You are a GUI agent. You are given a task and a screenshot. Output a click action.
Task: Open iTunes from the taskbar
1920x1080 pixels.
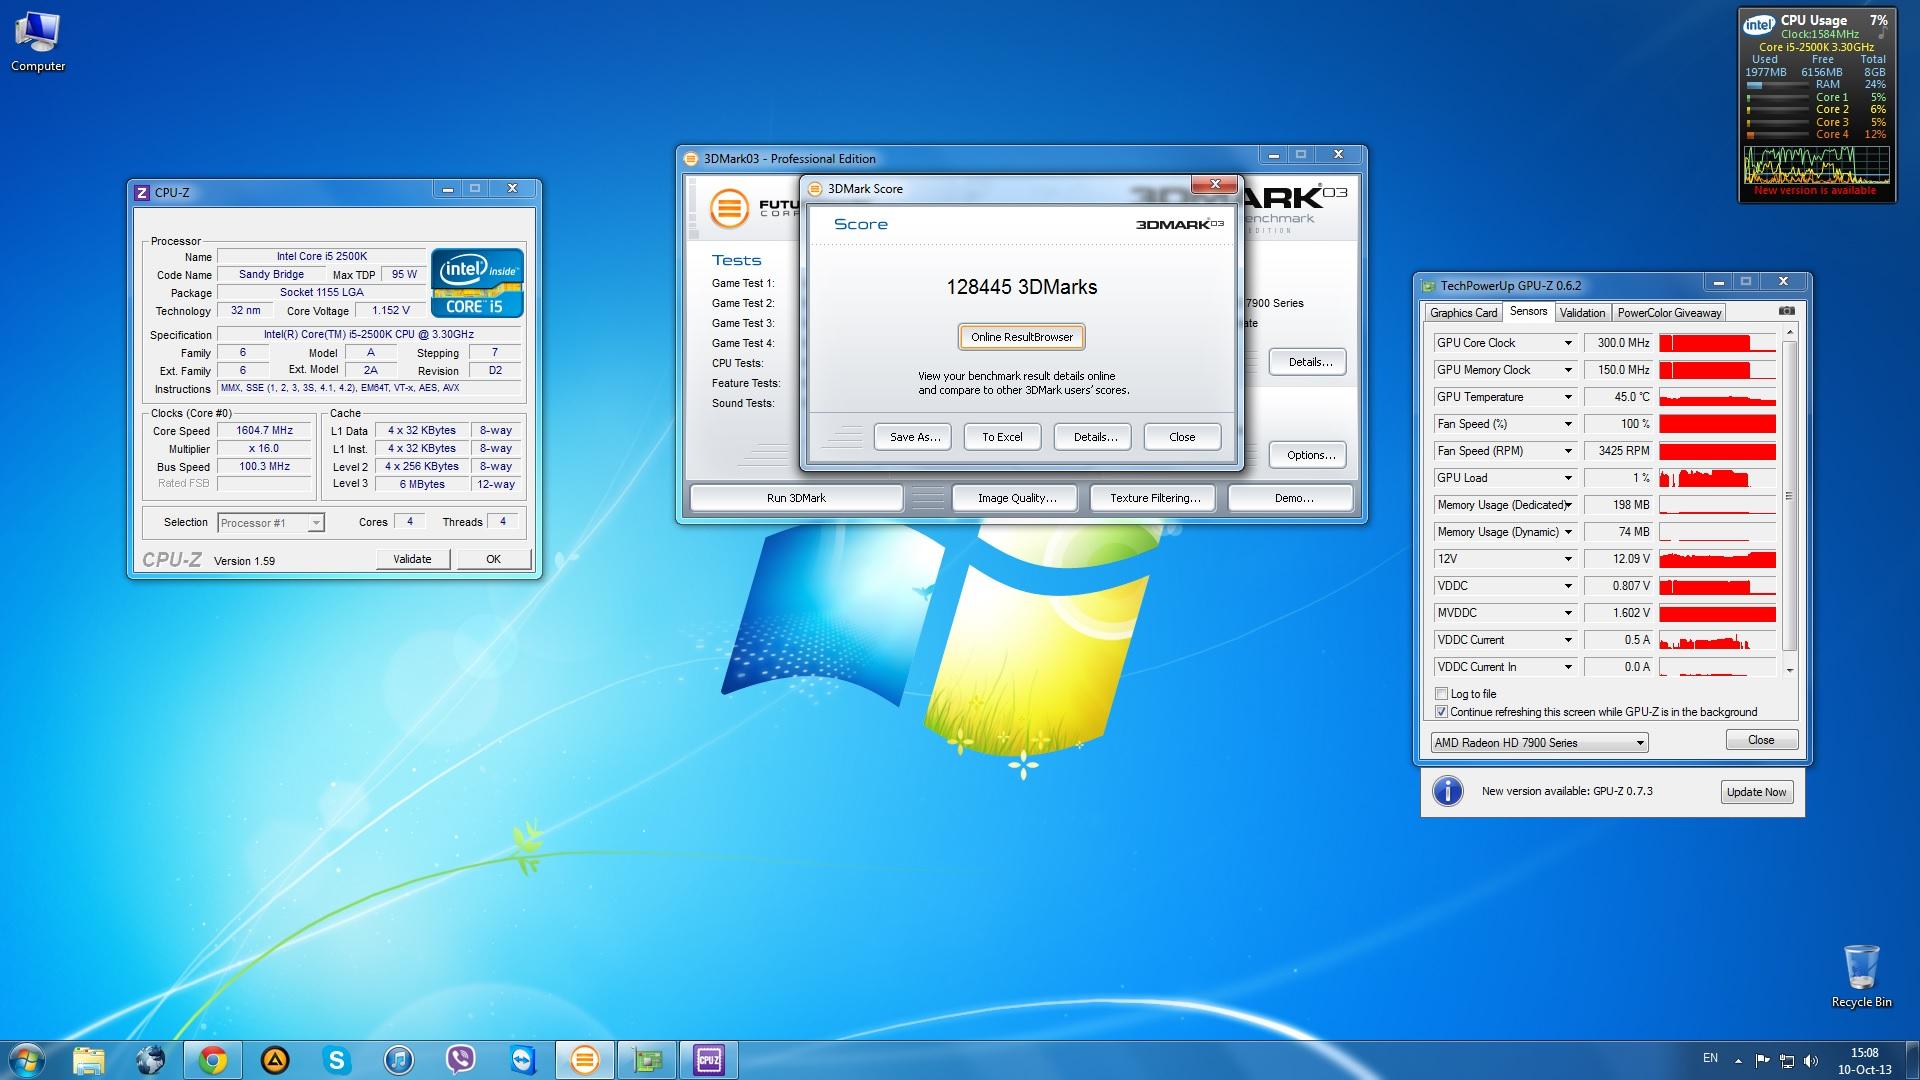coord(399,1060)
